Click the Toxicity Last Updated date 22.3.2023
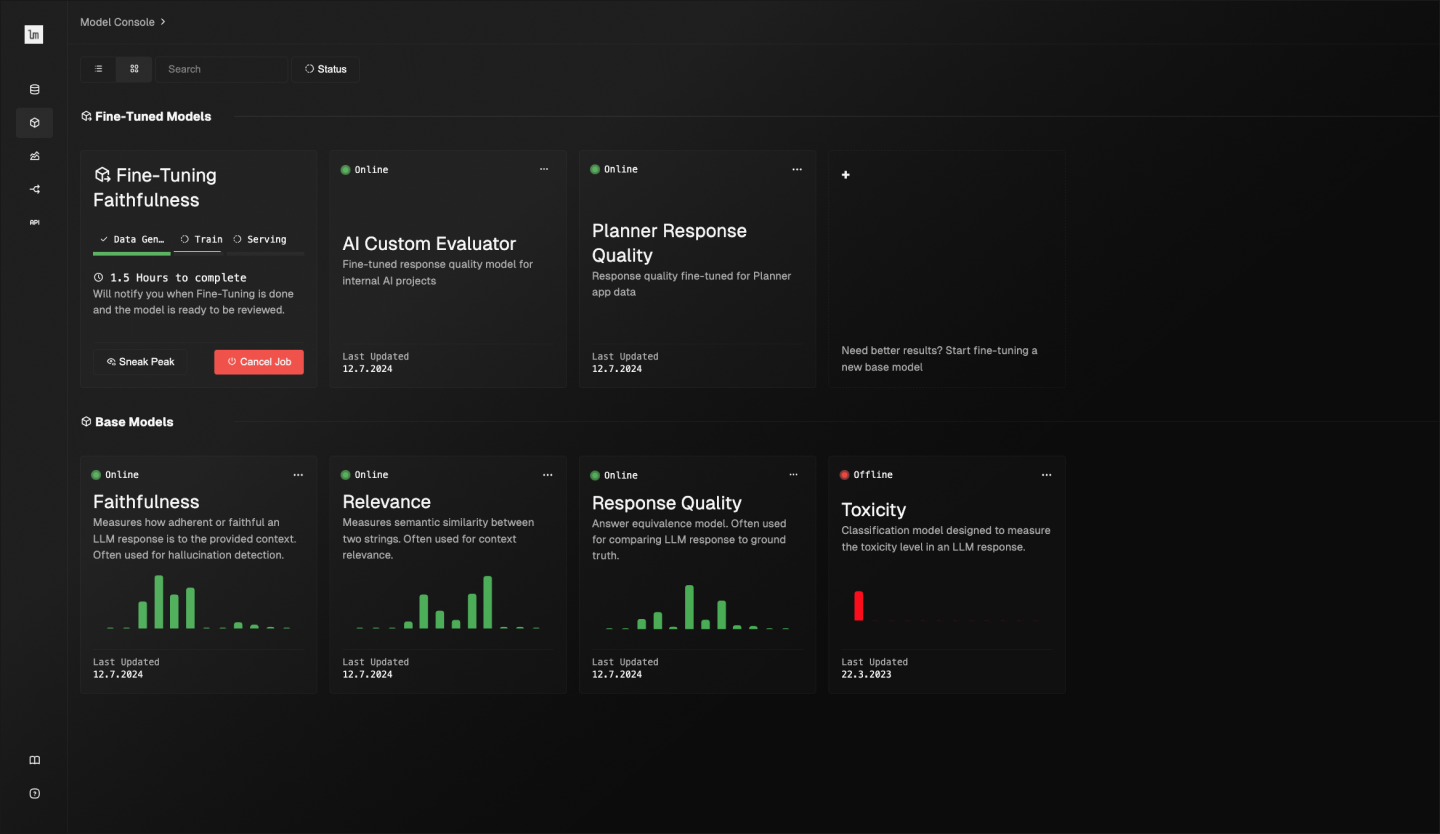The width and height of the screenshot is (1440, 834). coord(866,675)
